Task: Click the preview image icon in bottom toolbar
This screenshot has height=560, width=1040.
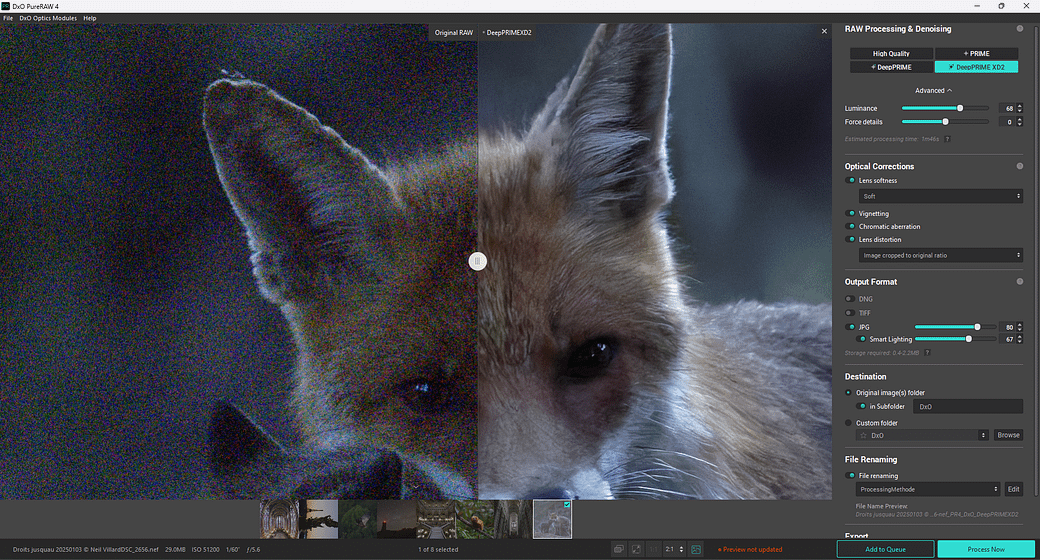Action: (x=696, y=549)
